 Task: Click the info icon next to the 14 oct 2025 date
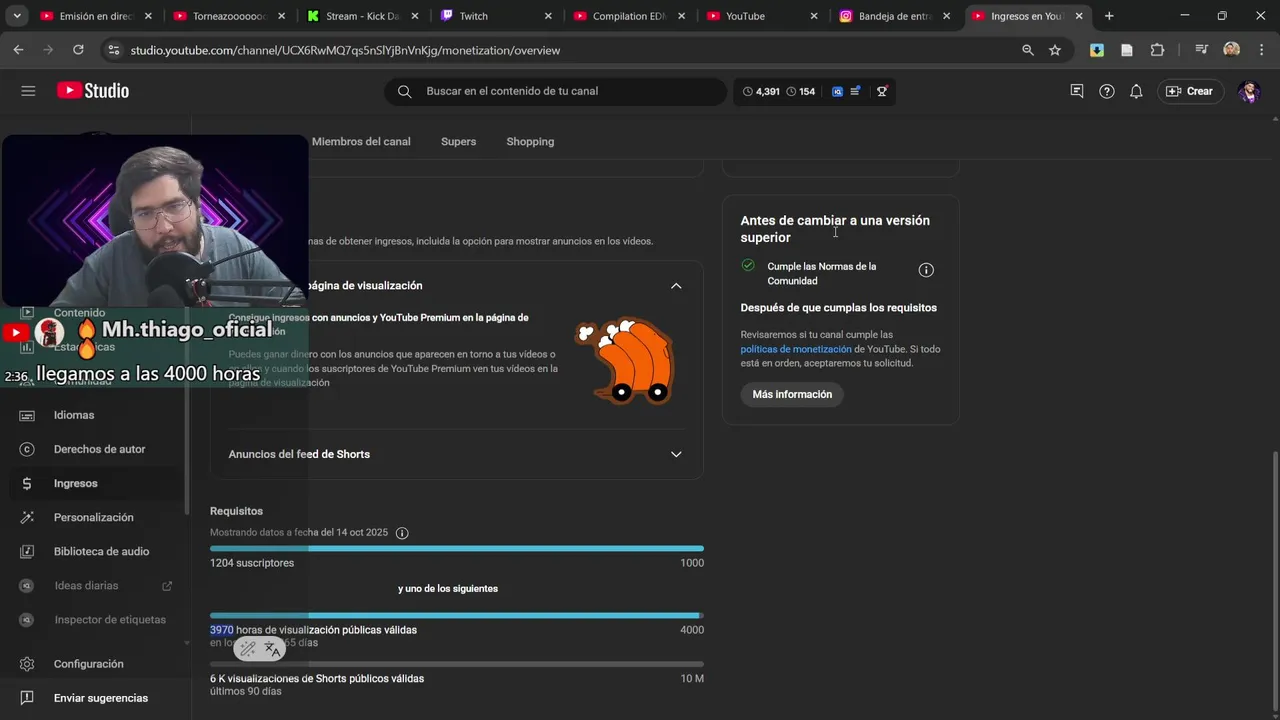[402, 533]
